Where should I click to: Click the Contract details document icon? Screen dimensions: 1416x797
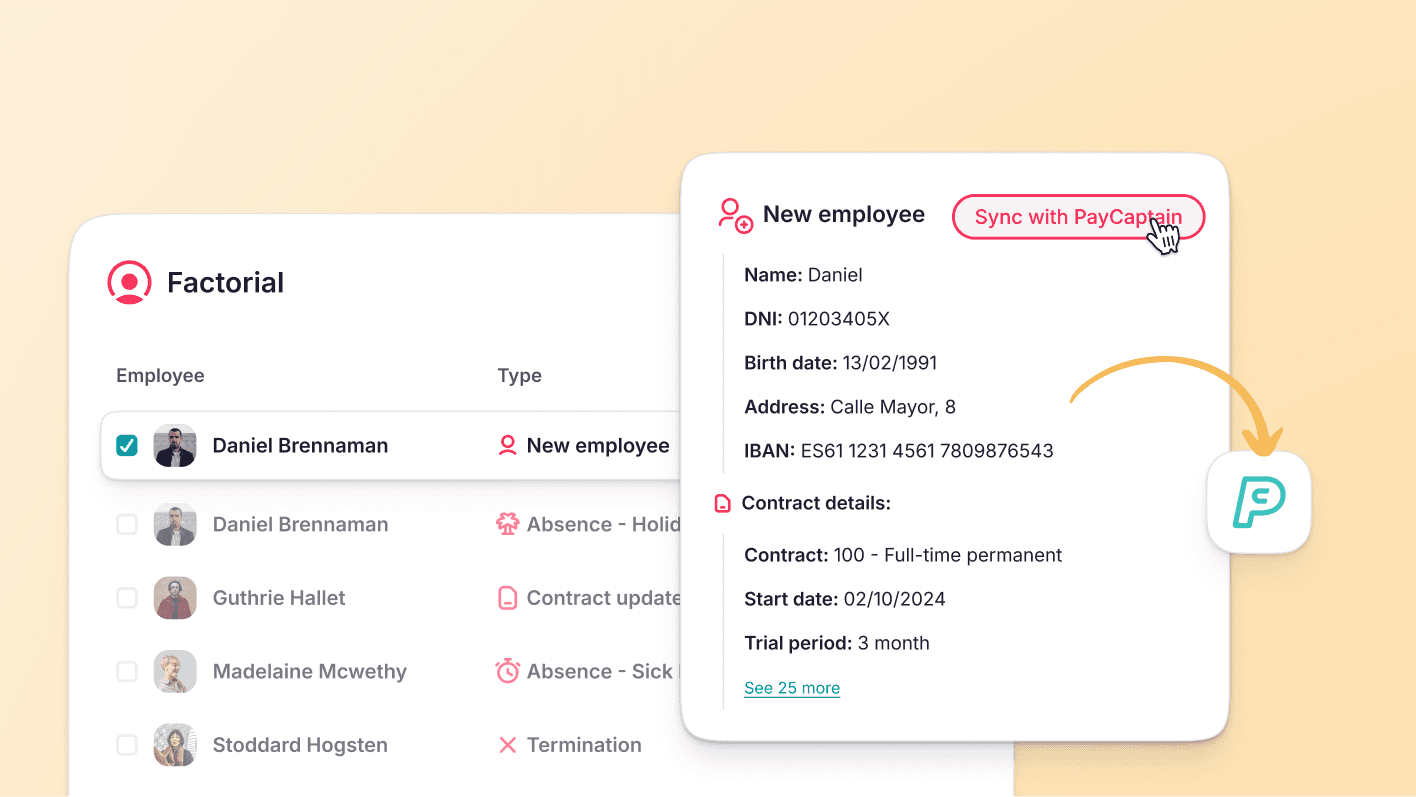tap(722, 503)
